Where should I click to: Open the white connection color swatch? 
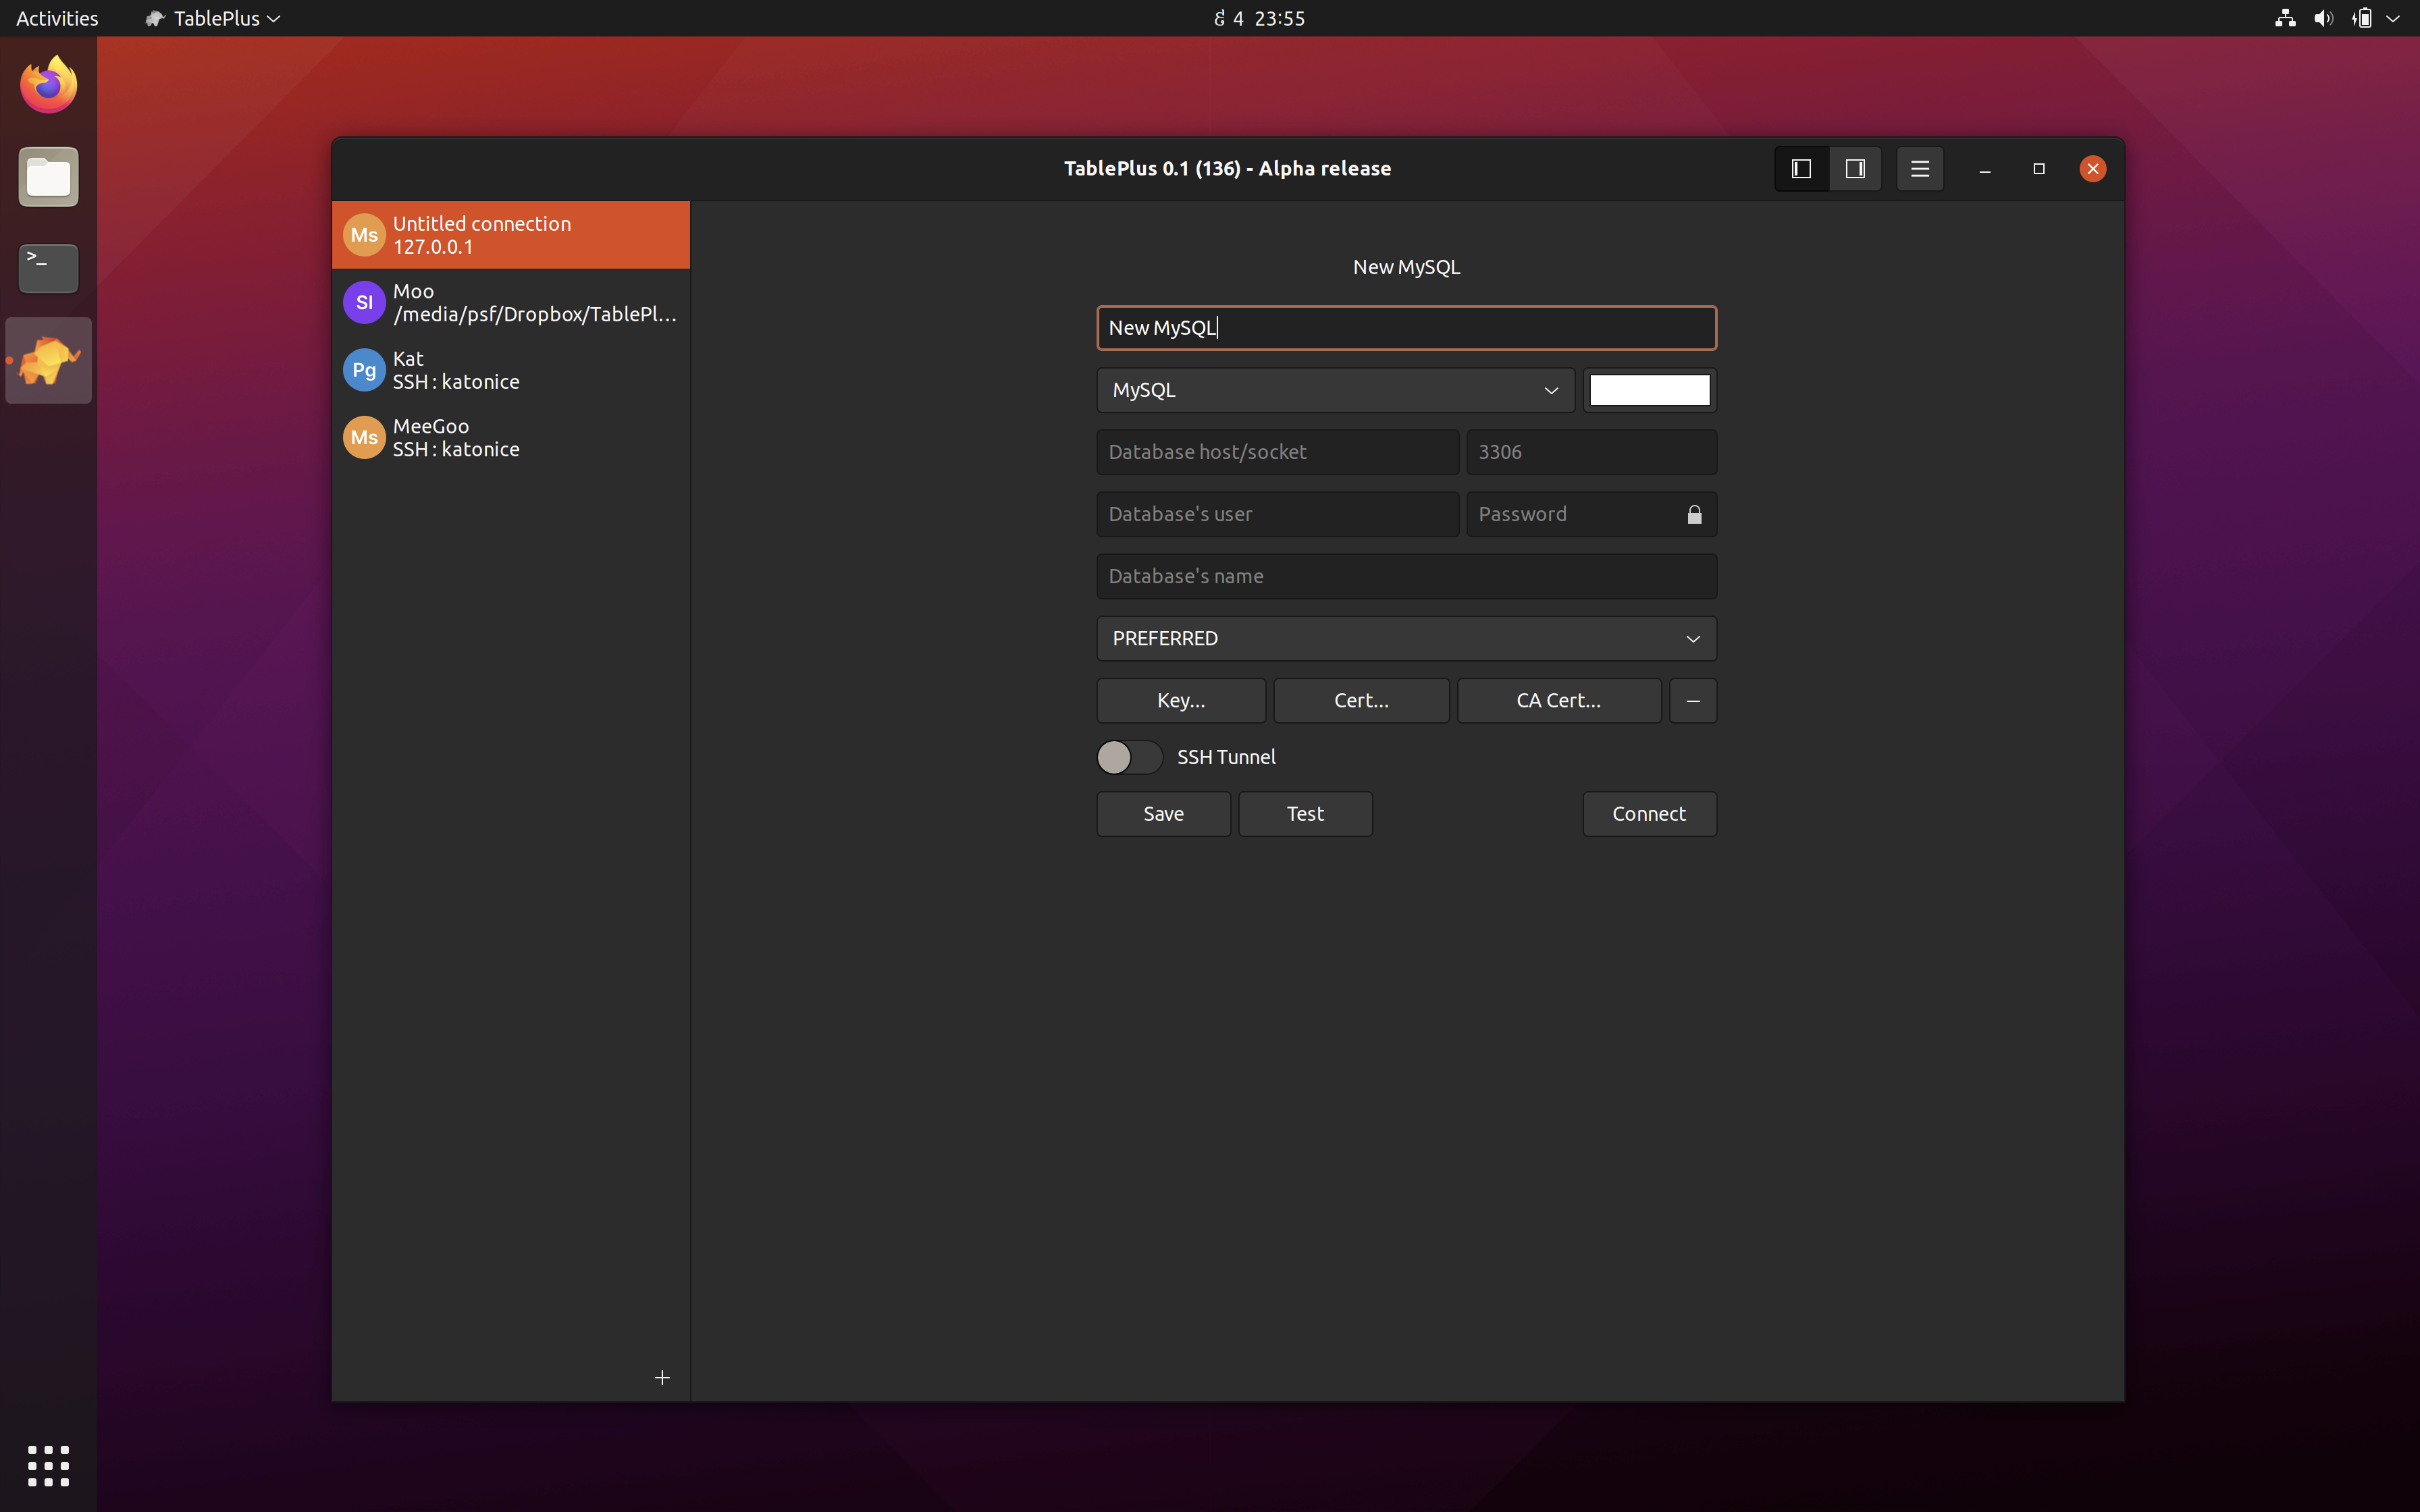click(x=1649, y=390)
